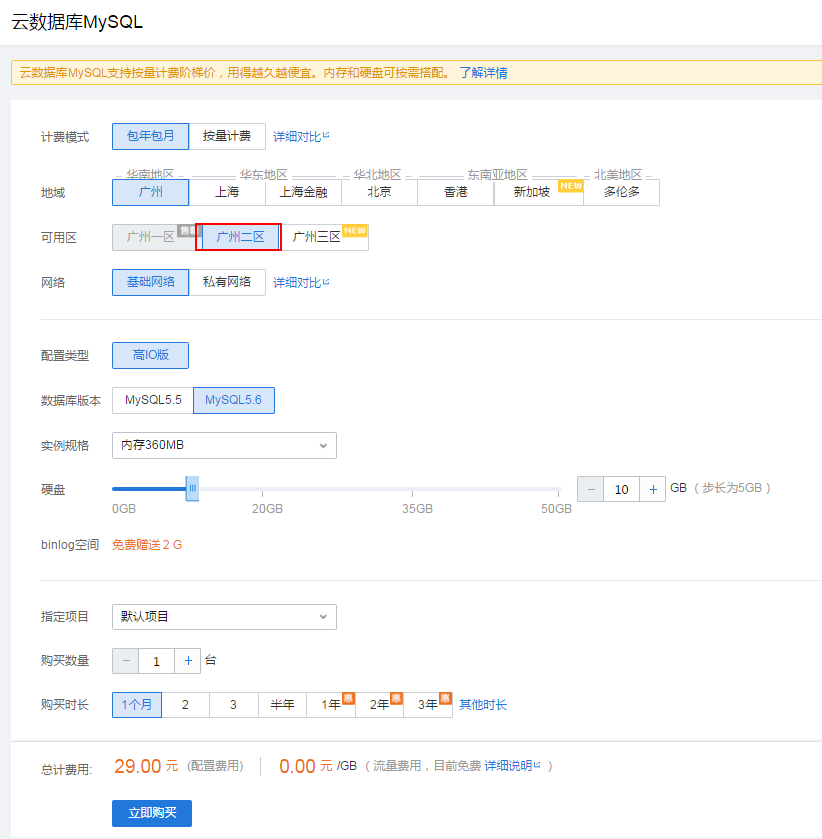Select 包年包月 billing mode
Screen dimensions: 822x839
click(150, 136)
